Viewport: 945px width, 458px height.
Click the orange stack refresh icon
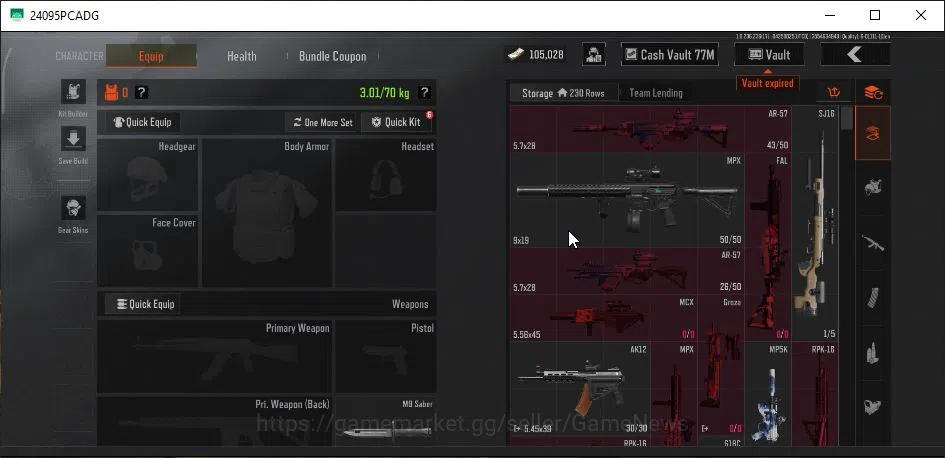[873, 93]
